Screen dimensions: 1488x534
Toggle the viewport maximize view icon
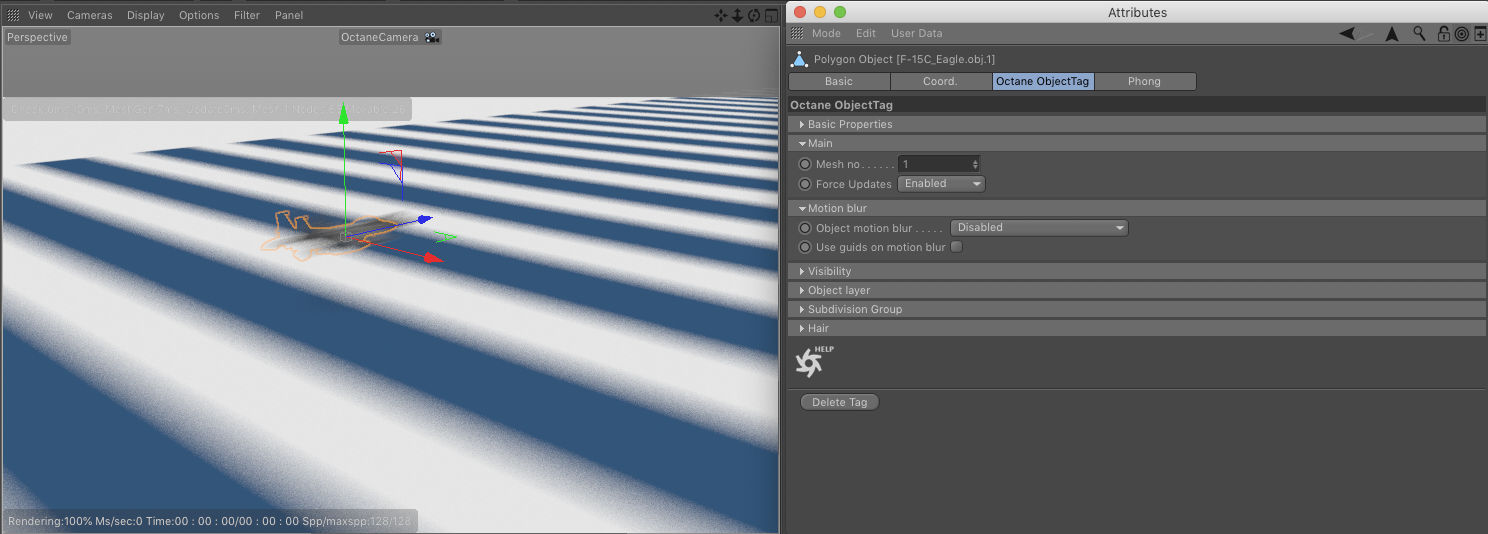[x=771, y=15]
